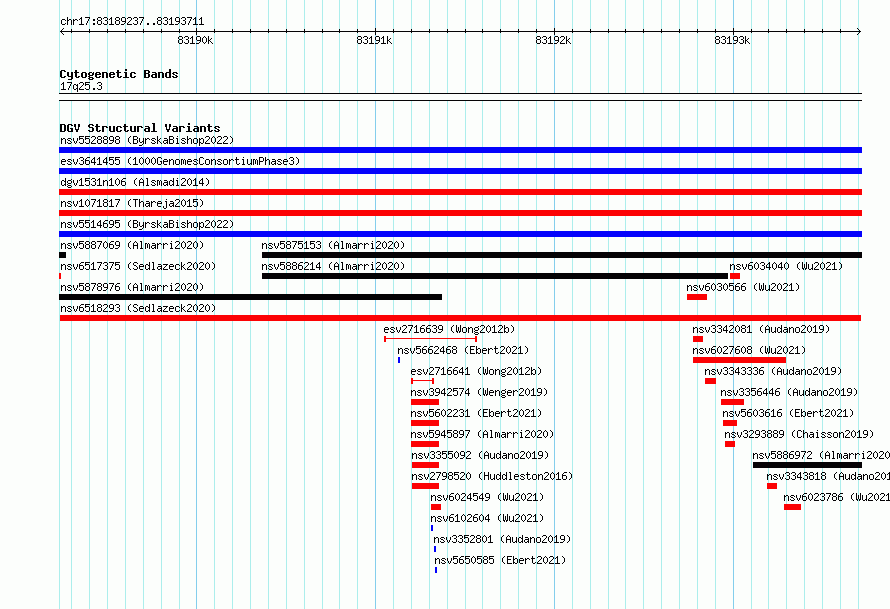
Task: Open the nsv3942574 (Wenger2019) label
Action: 479,392
